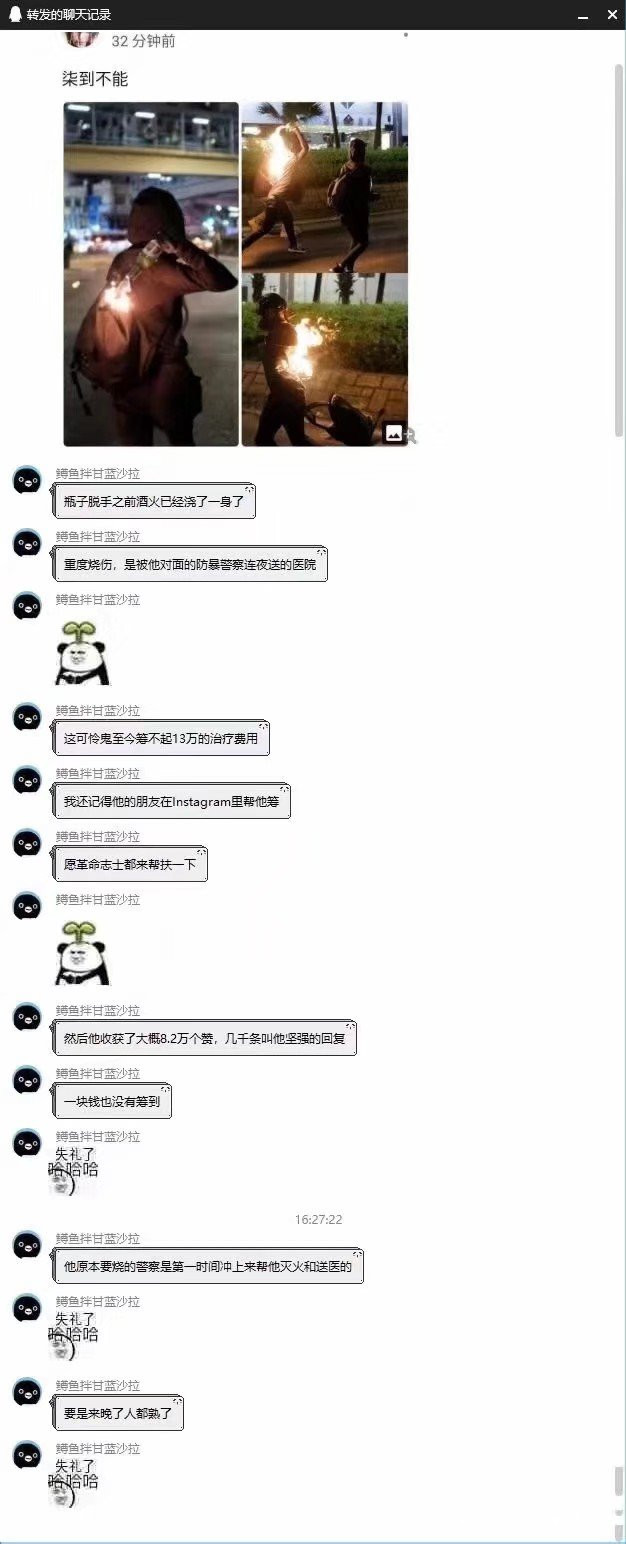Open the top-right photo of two people running
626x1544 pixels.
tap(325, 186)
